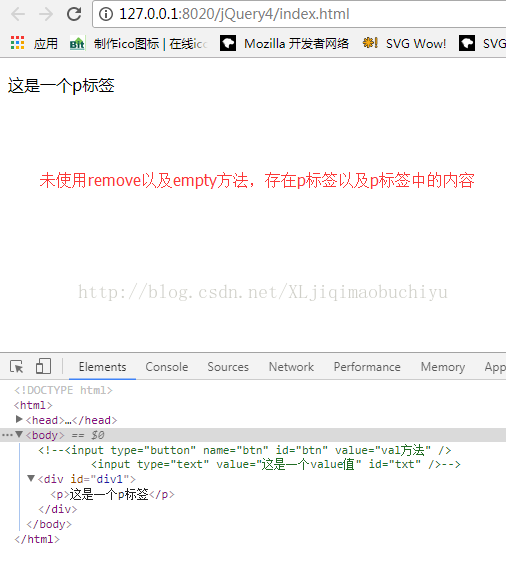Select the <body> == $0 node

pyautogui.click(x=253, y=435)
